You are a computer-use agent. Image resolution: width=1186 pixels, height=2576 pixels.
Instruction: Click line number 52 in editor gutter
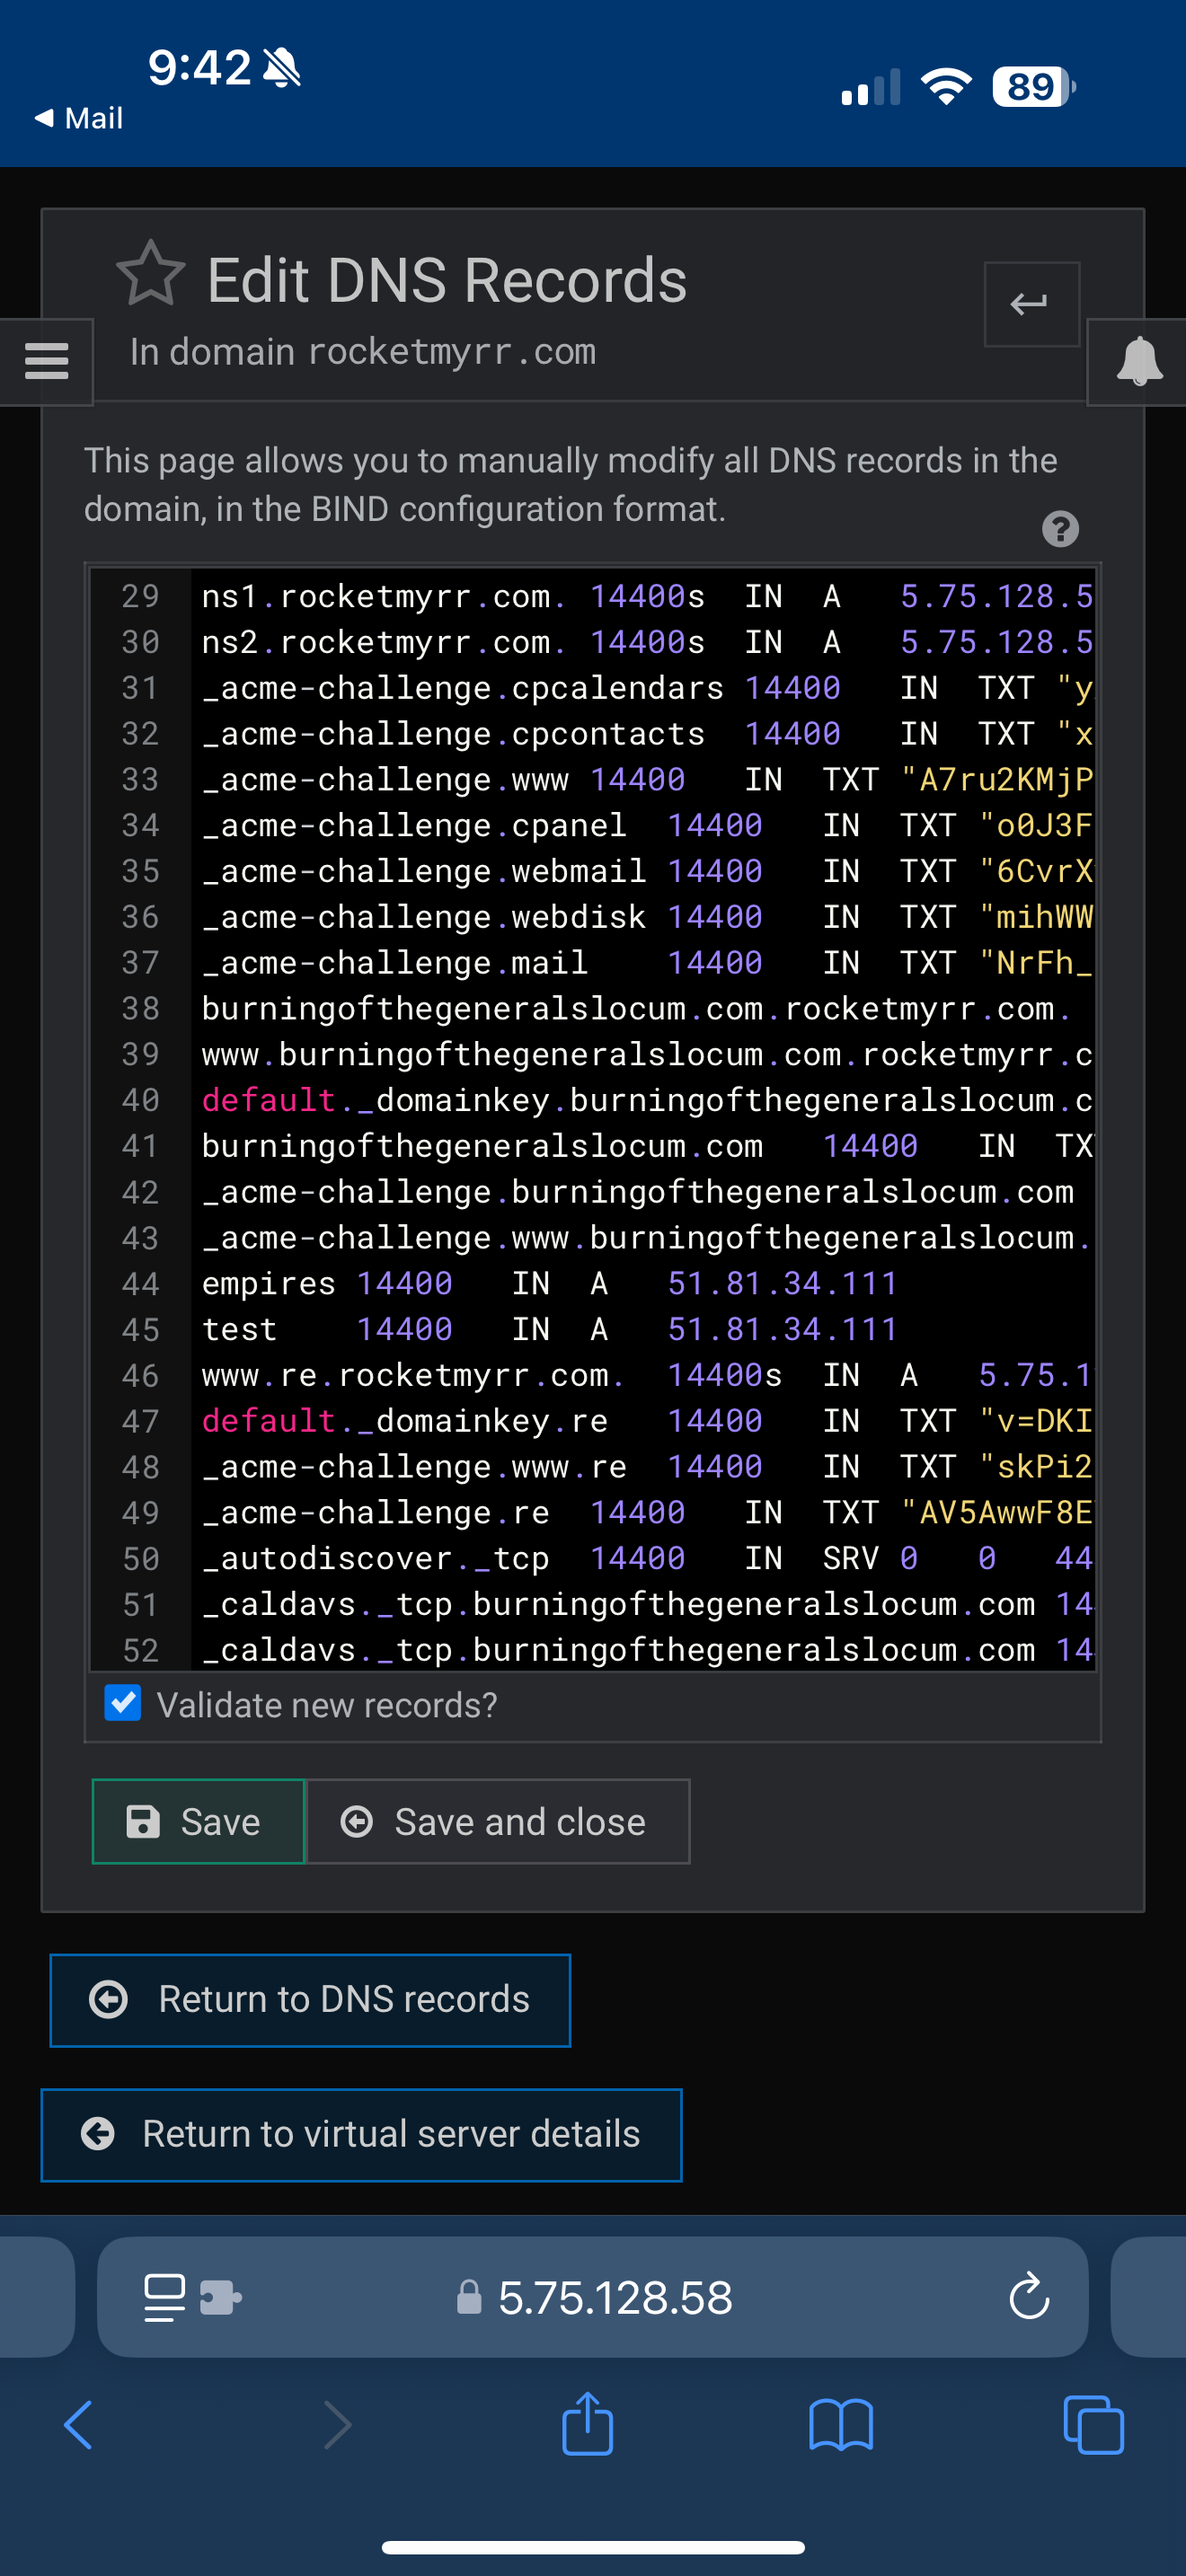point(140,1651)
